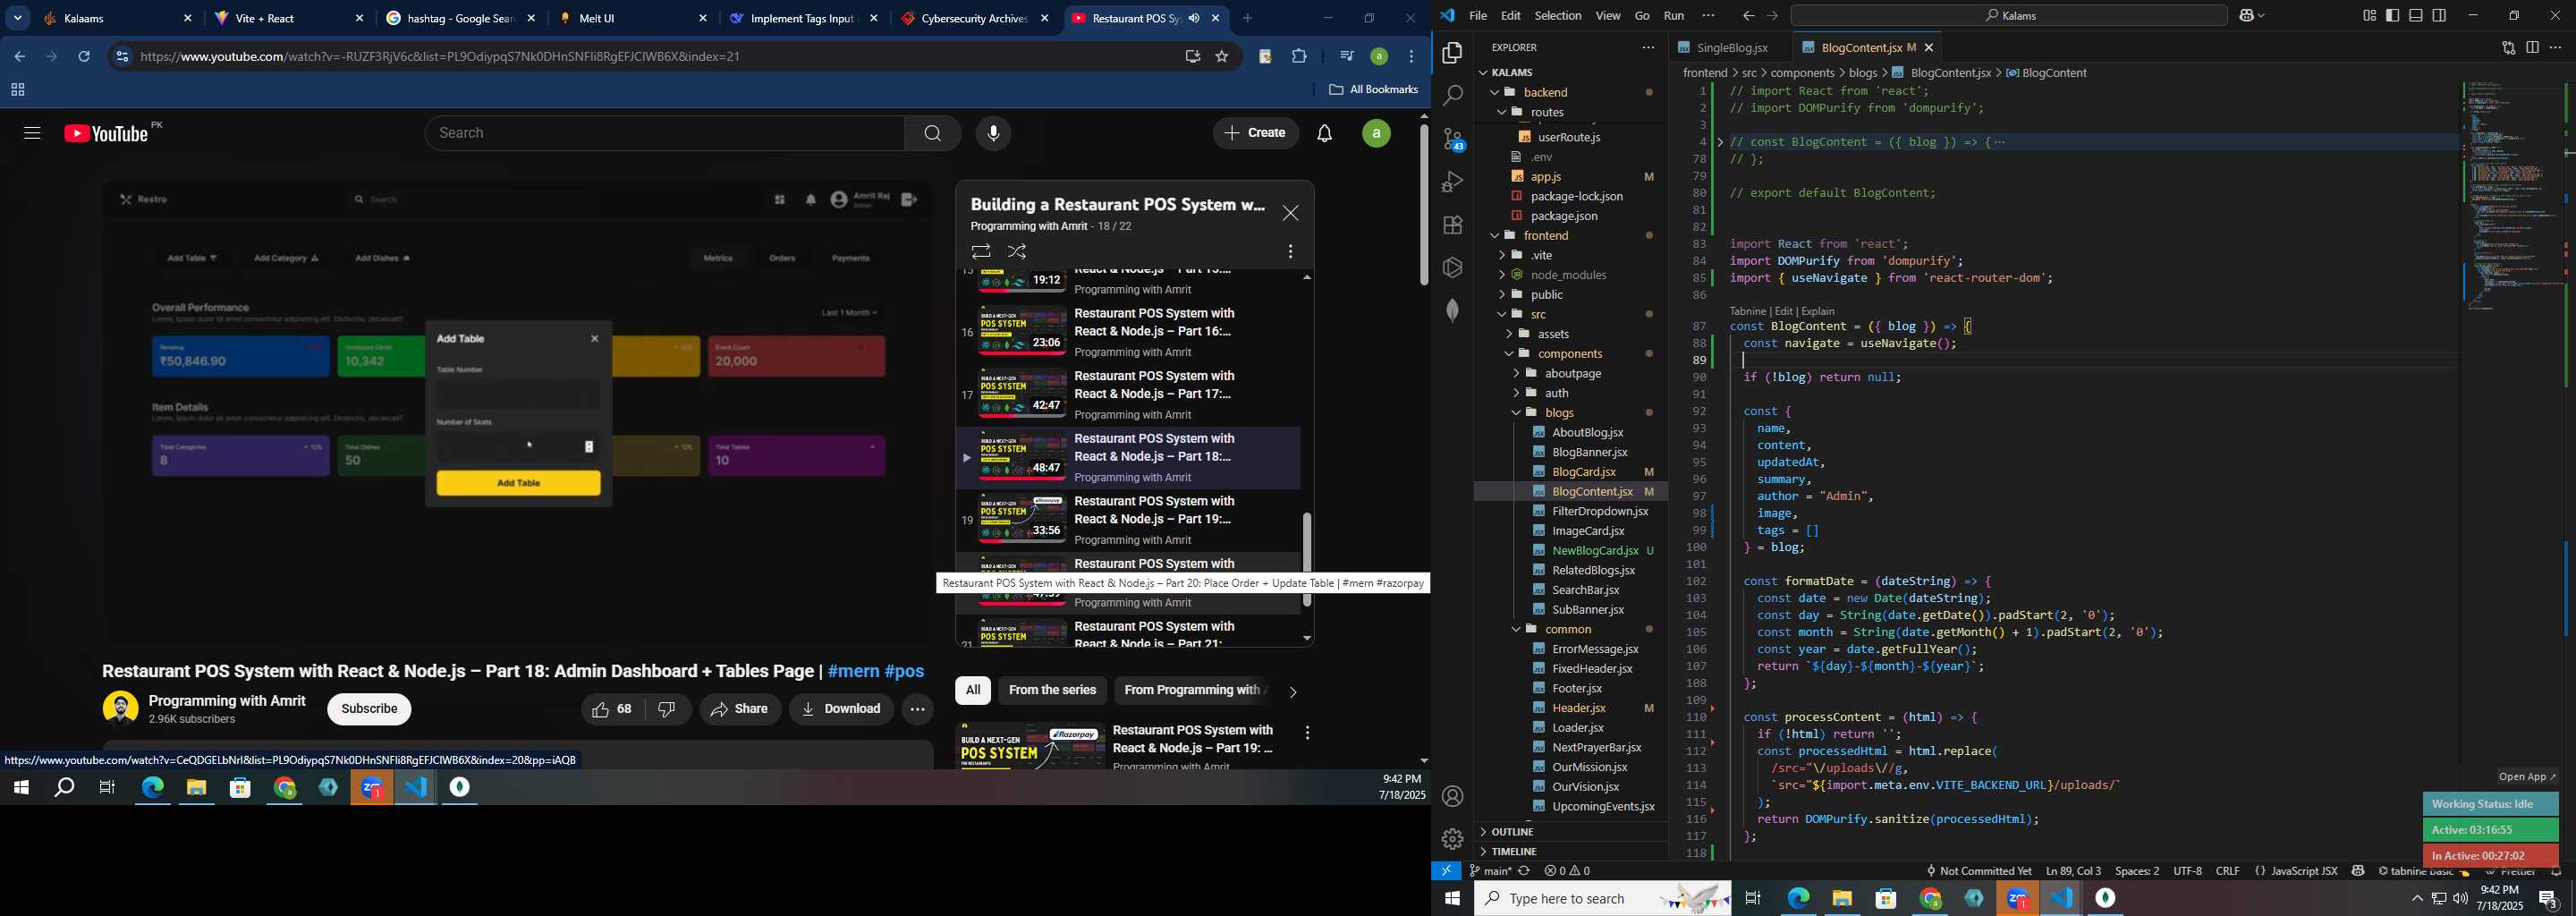Switch to Melt UI browser tab

coord(633,19)
